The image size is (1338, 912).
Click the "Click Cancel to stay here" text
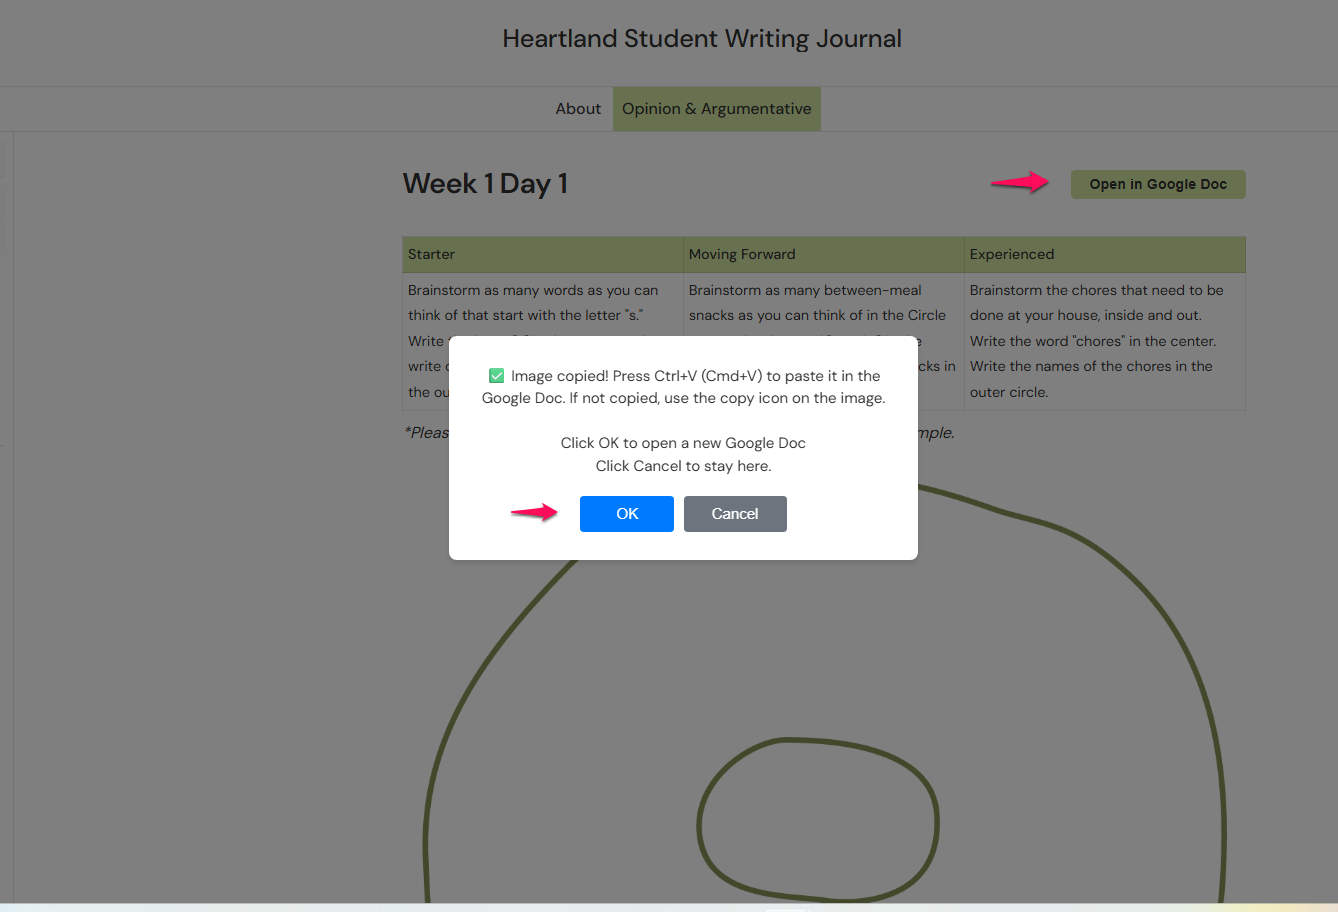(x=683, y=466)
